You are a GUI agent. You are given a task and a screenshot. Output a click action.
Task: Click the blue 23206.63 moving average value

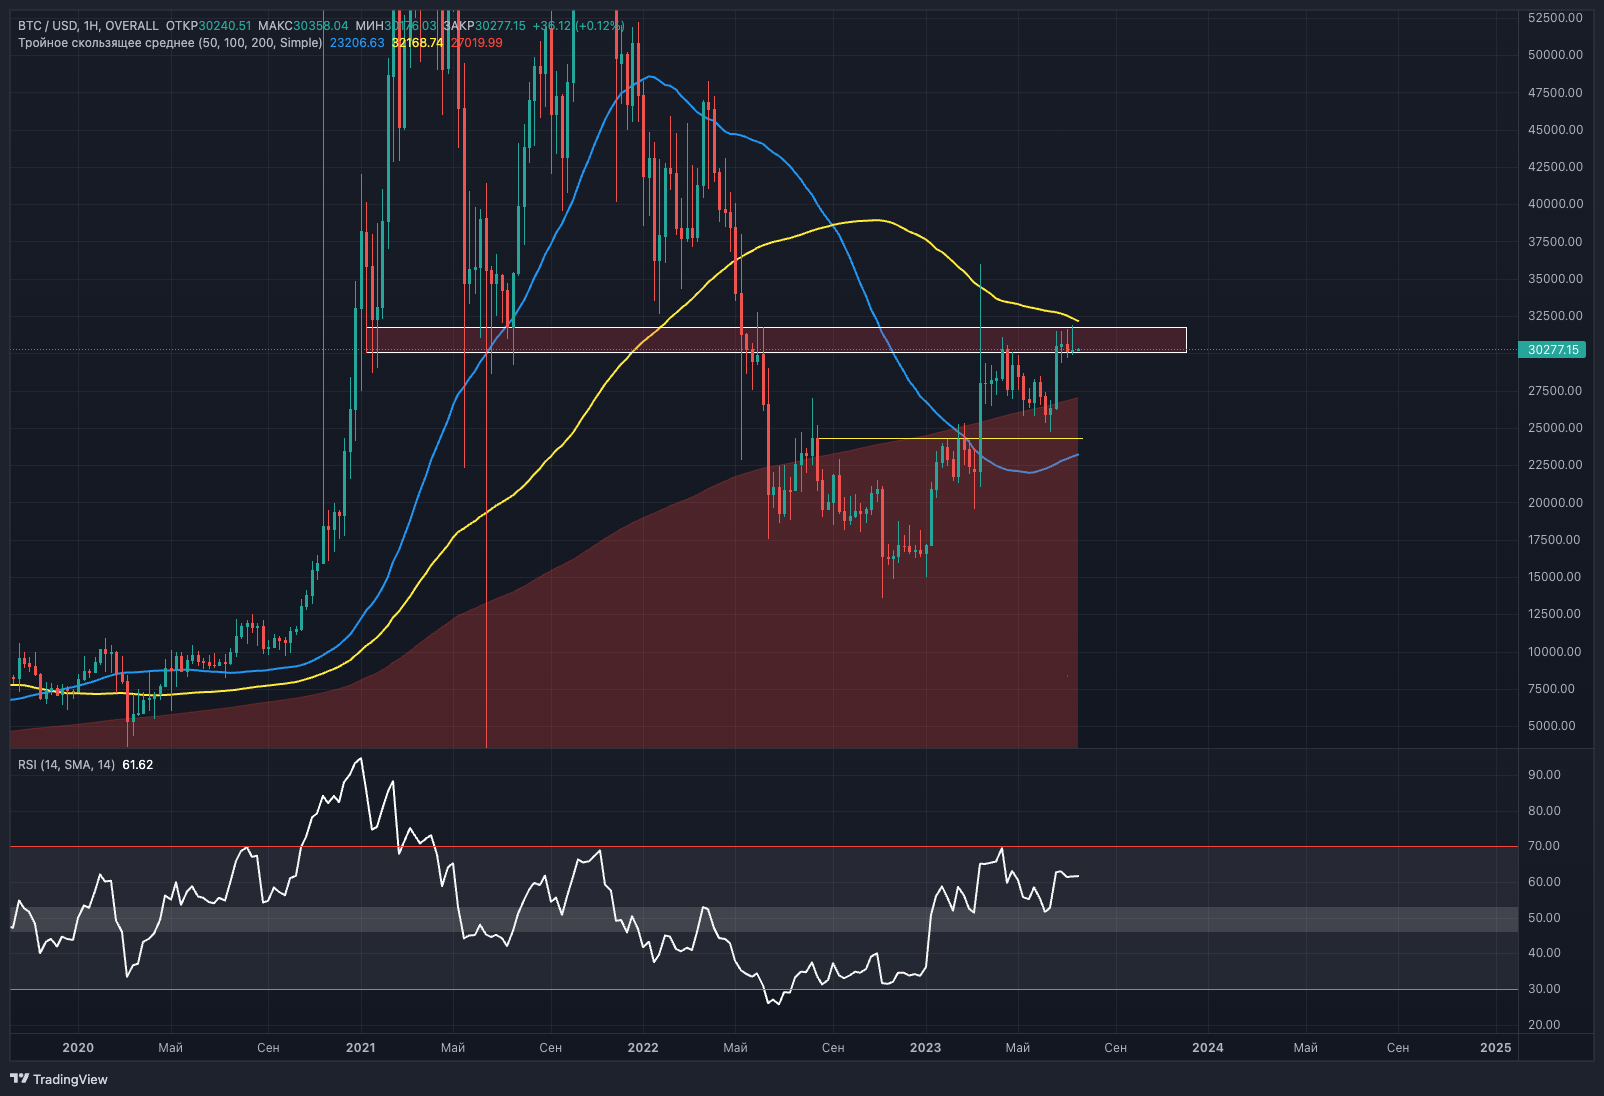(x=357, y=43)
